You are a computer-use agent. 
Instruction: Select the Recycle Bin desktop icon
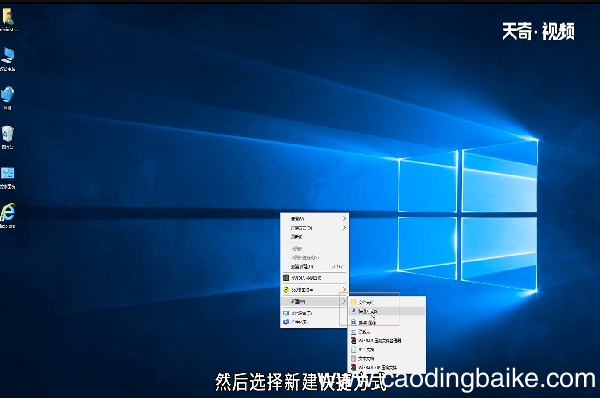tap(8, 137)
